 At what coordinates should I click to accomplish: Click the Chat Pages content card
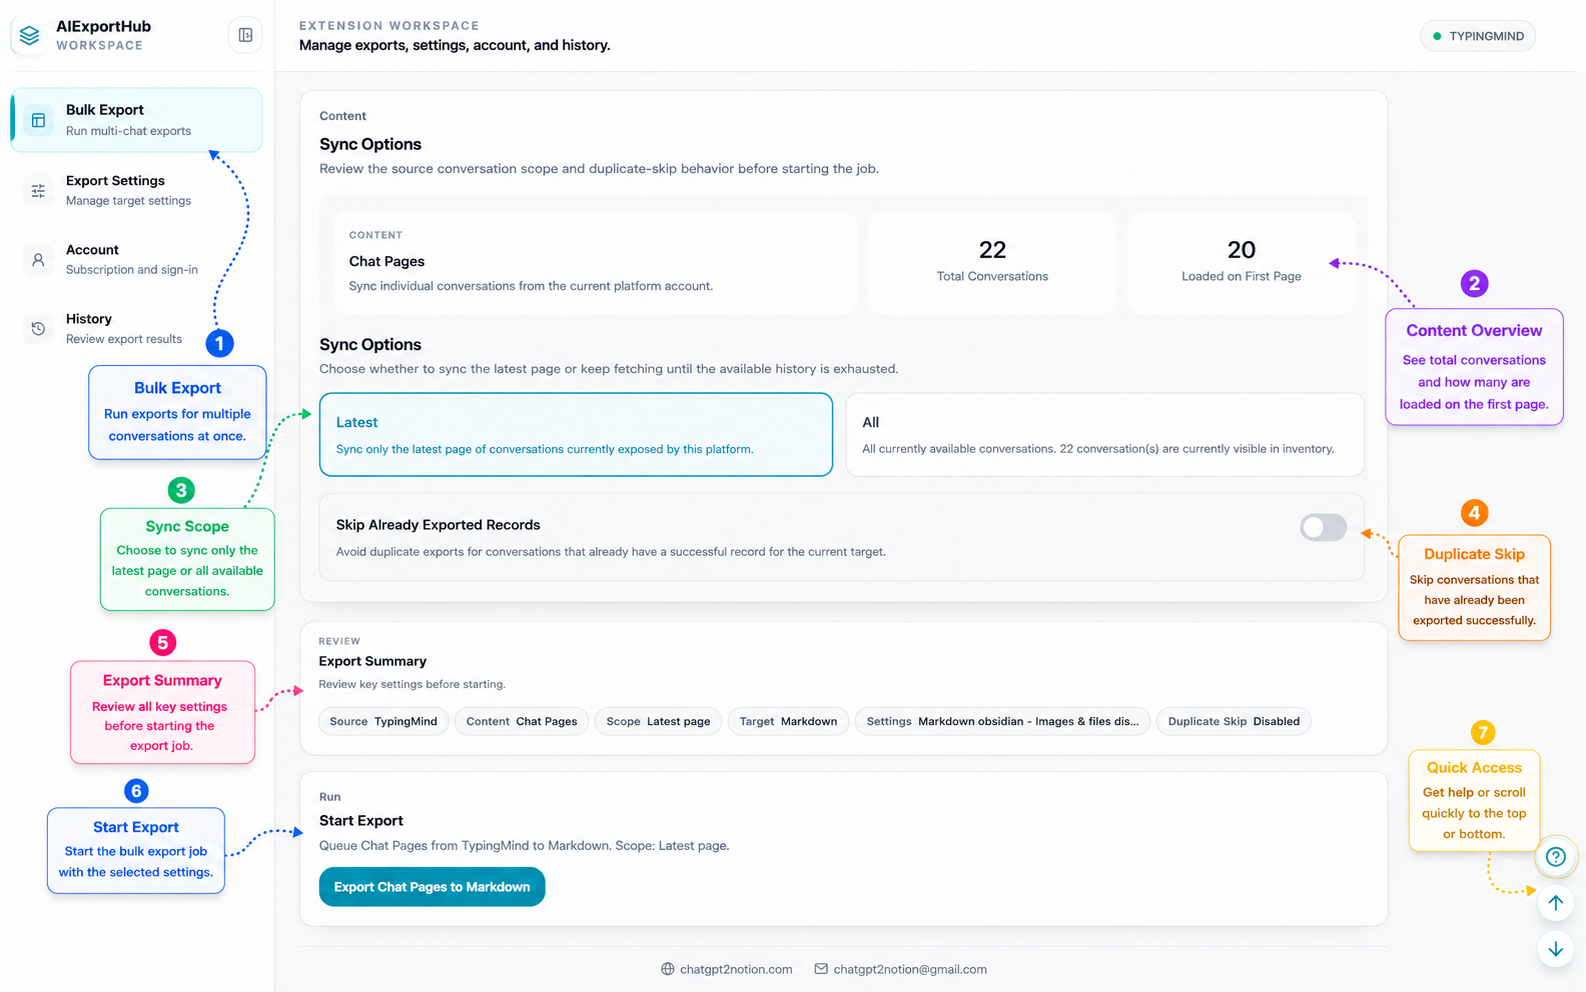[595, 263]
